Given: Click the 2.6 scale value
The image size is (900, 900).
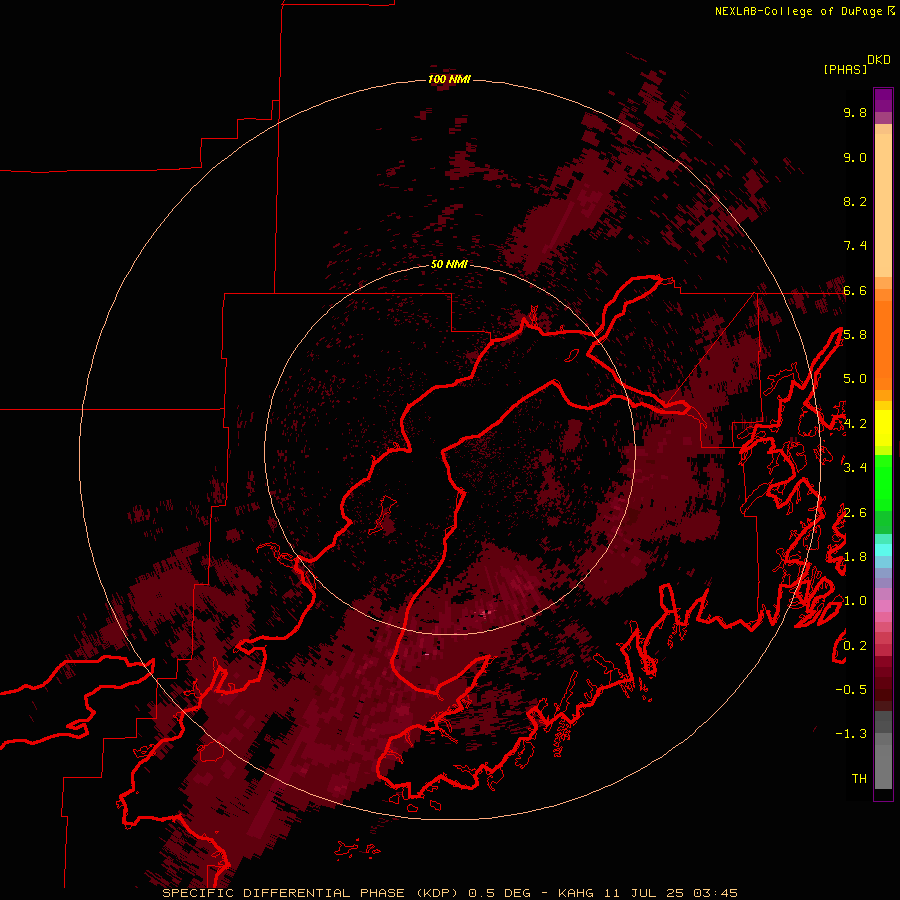Looking at the screenshot, I should click(855, 513).
